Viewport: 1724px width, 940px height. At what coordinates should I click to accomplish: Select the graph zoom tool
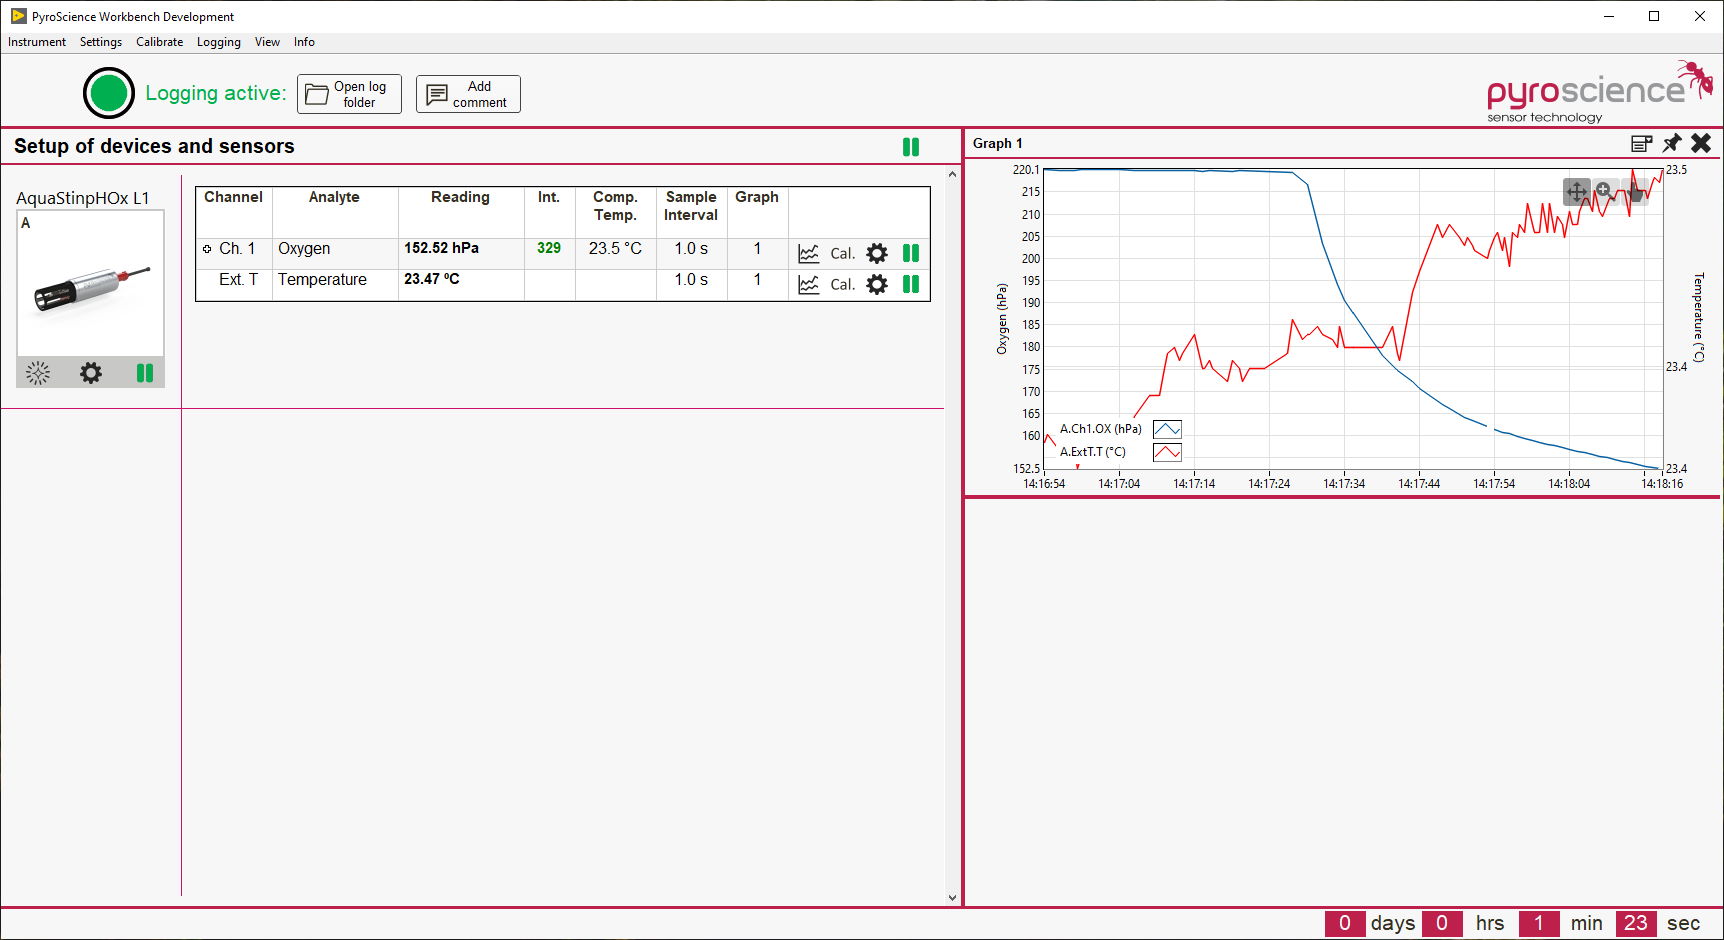point(1605,191)
